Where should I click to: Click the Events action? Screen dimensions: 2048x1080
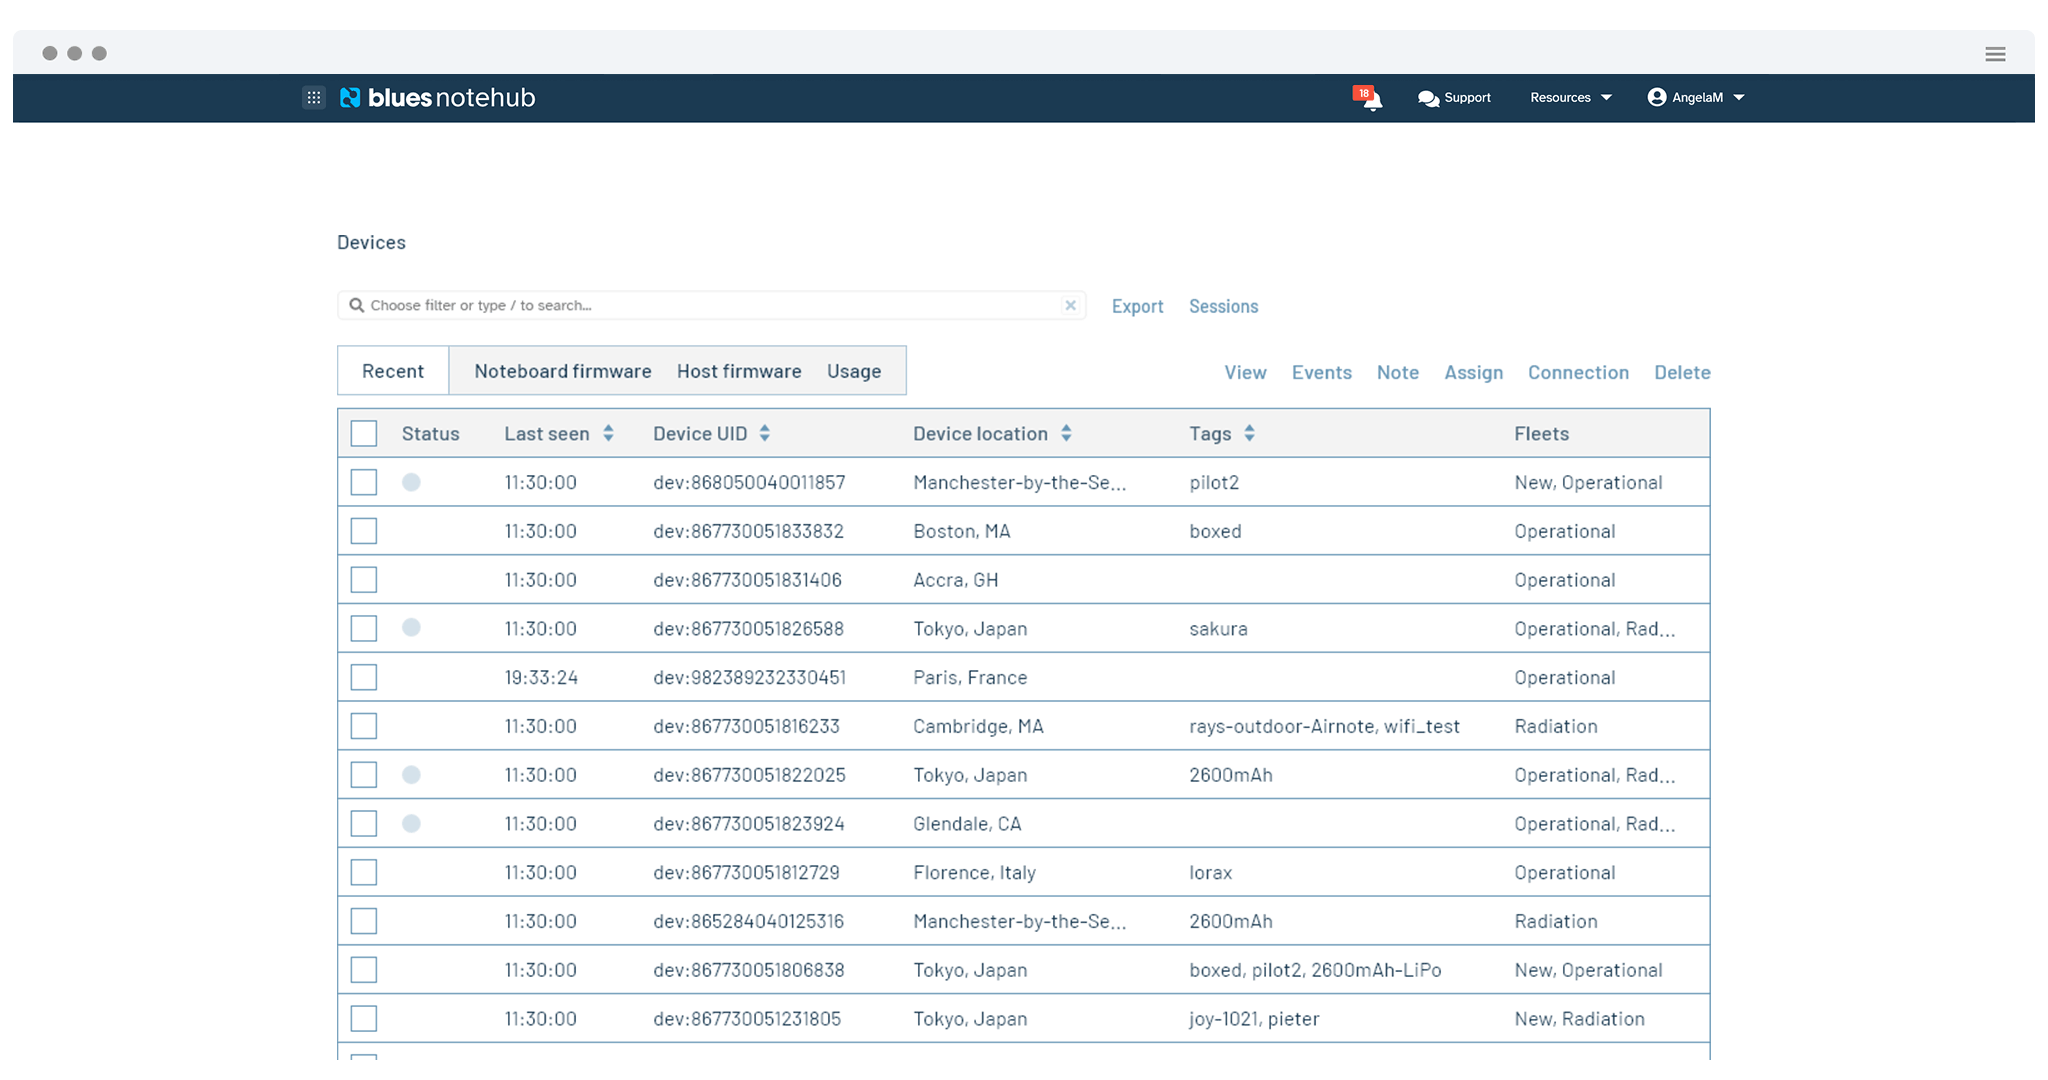coord(1321,372)
